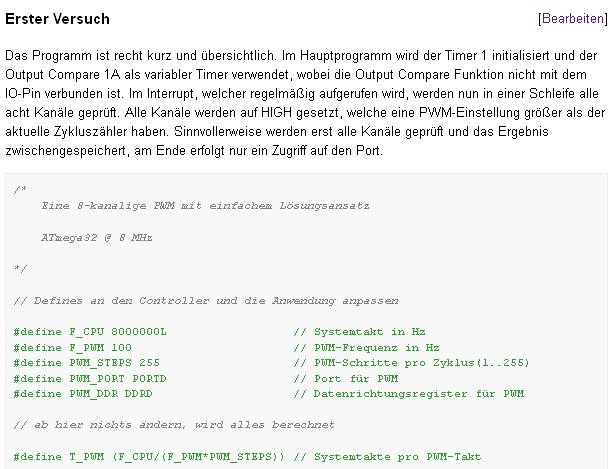Click the 'PWM-Frequenz in Hz' comment
The image size is (611, 469).
point(366,347)
